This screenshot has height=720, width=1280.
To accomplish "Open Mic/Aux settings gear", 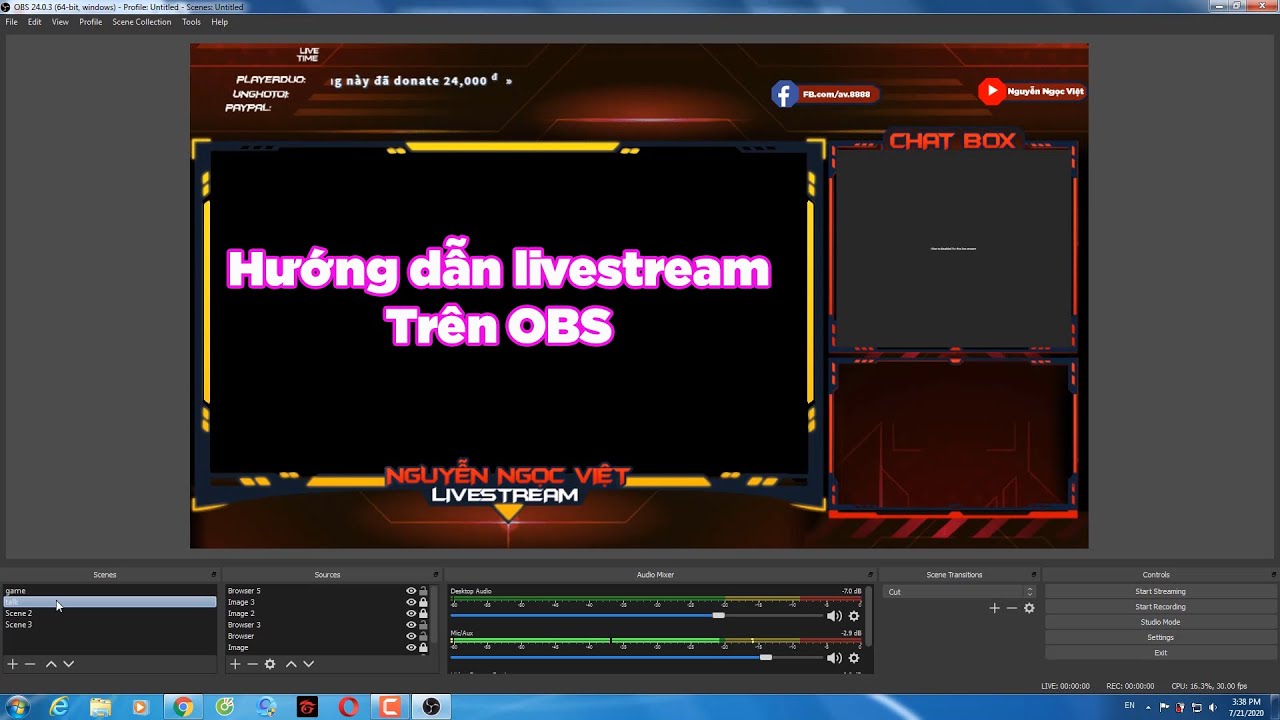I will click(x=854, y=658).
